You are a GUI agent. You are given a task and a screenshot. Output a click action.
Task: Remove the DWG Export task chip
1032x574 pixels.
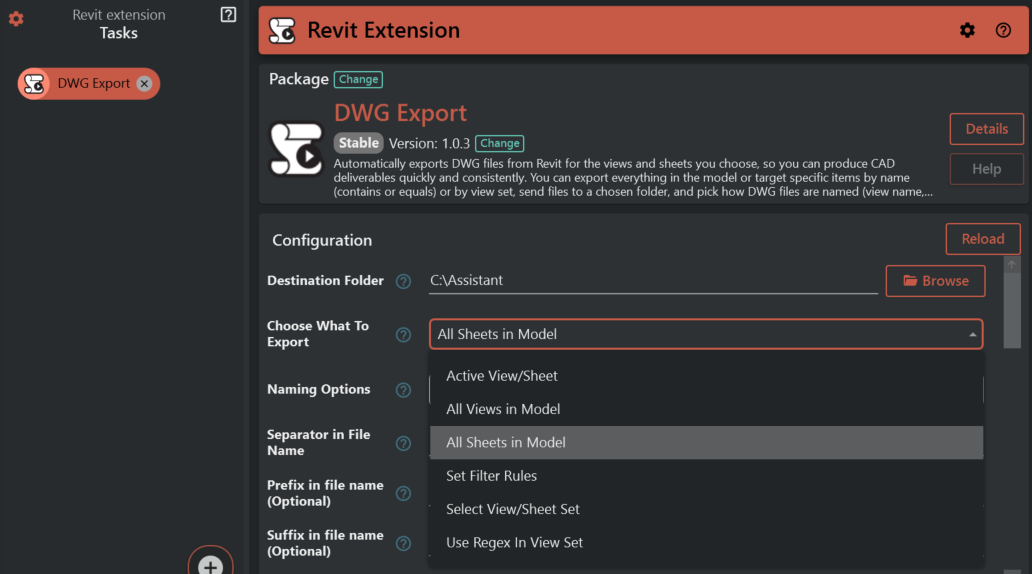coord(144,84)
